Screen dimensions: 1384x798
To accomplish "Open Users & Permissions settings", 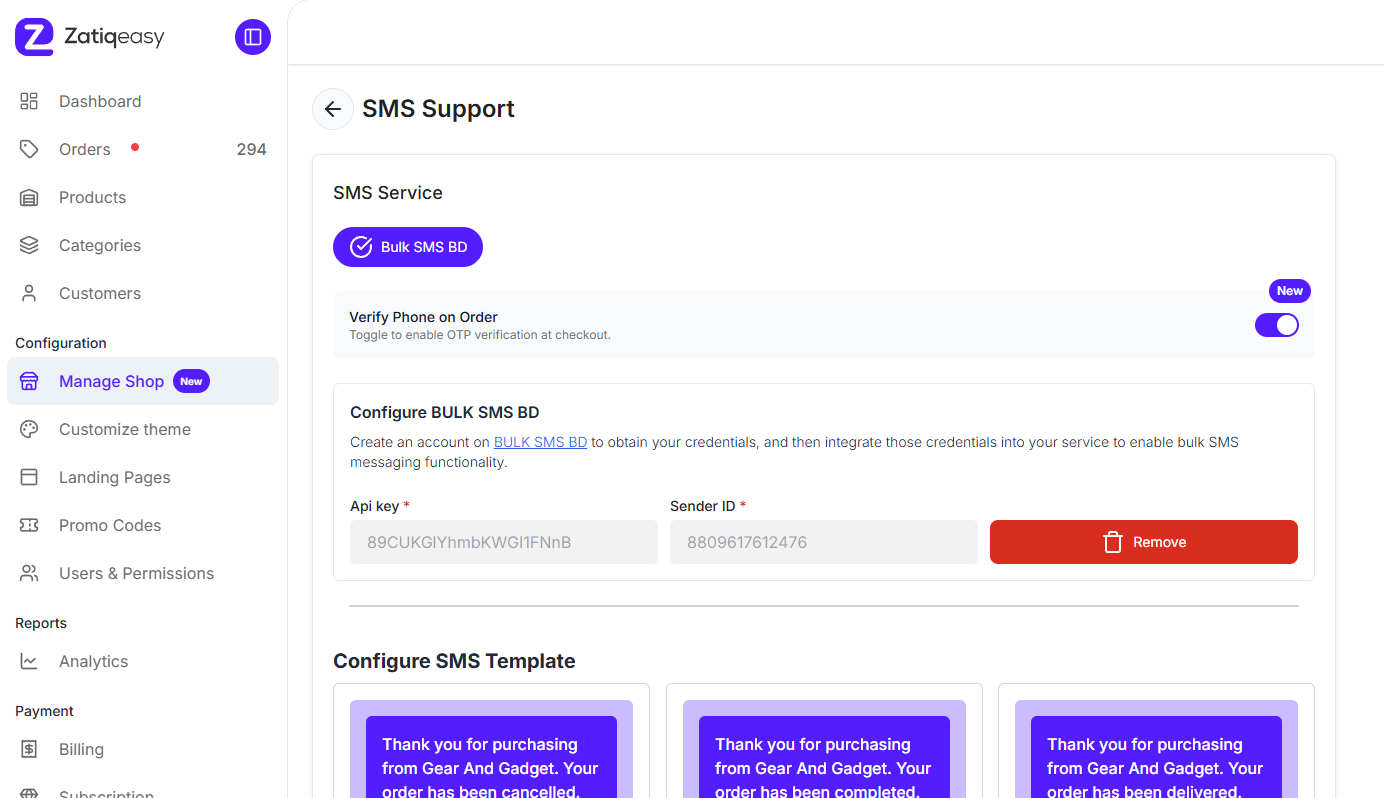I will (x=136, y=573).
